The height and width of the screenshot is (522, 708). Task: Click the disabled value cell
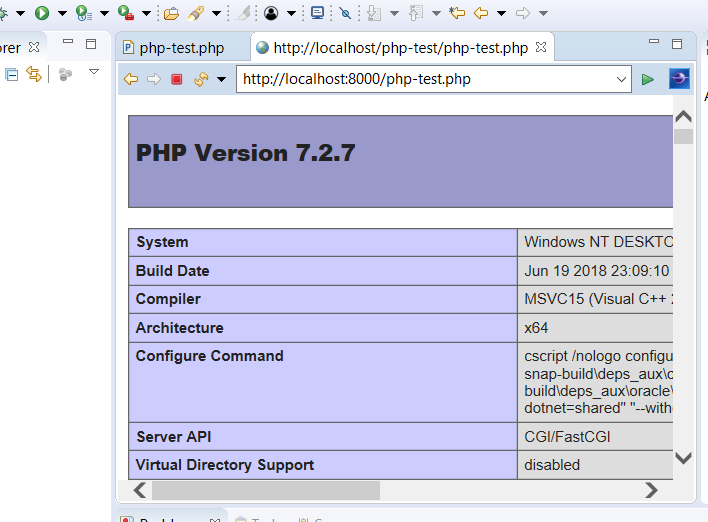[x=596, y=465]
